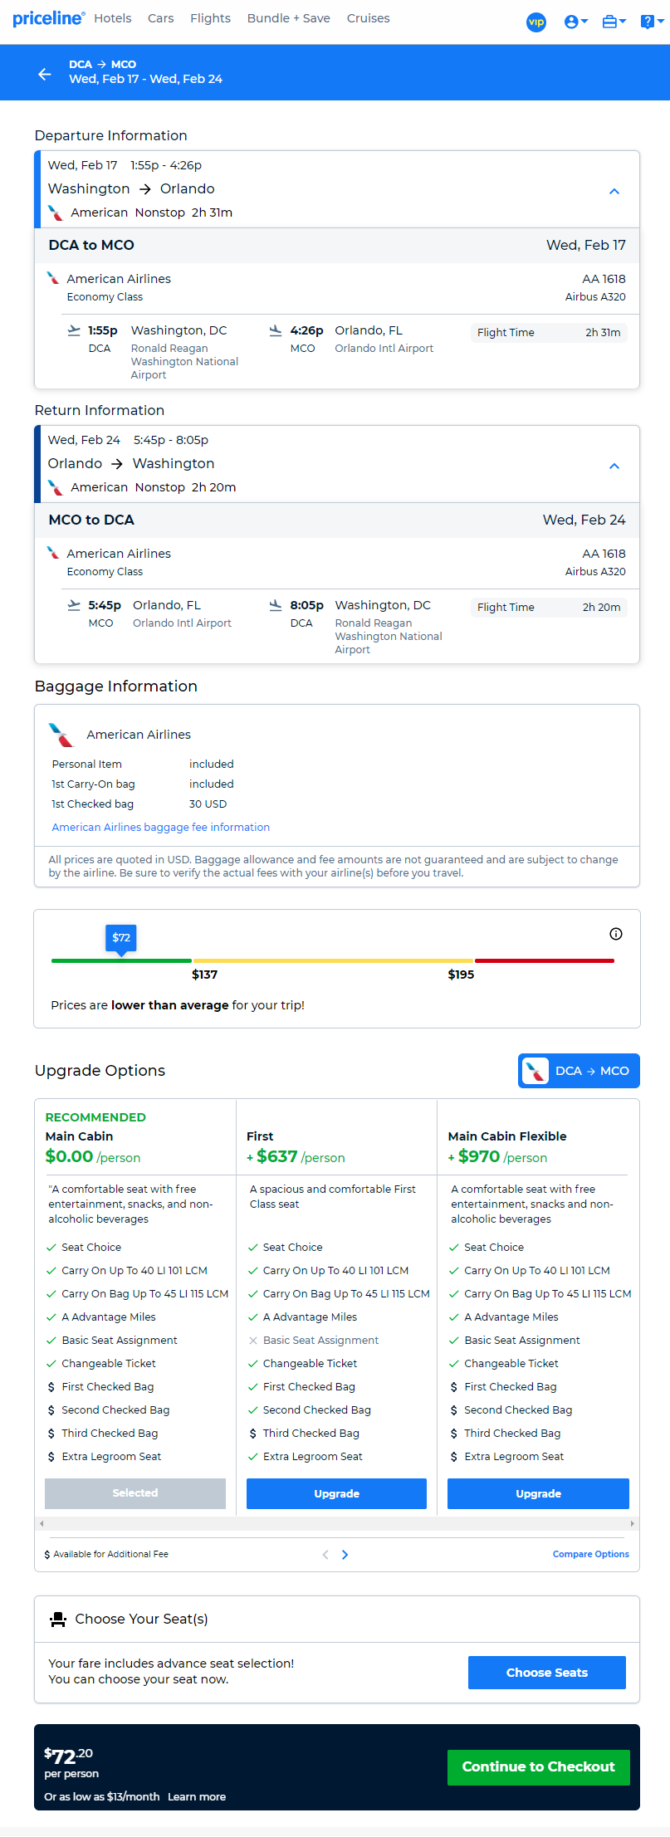Click the Compare Options link
Viewport: 670px width, 1837px height.
591,1554
